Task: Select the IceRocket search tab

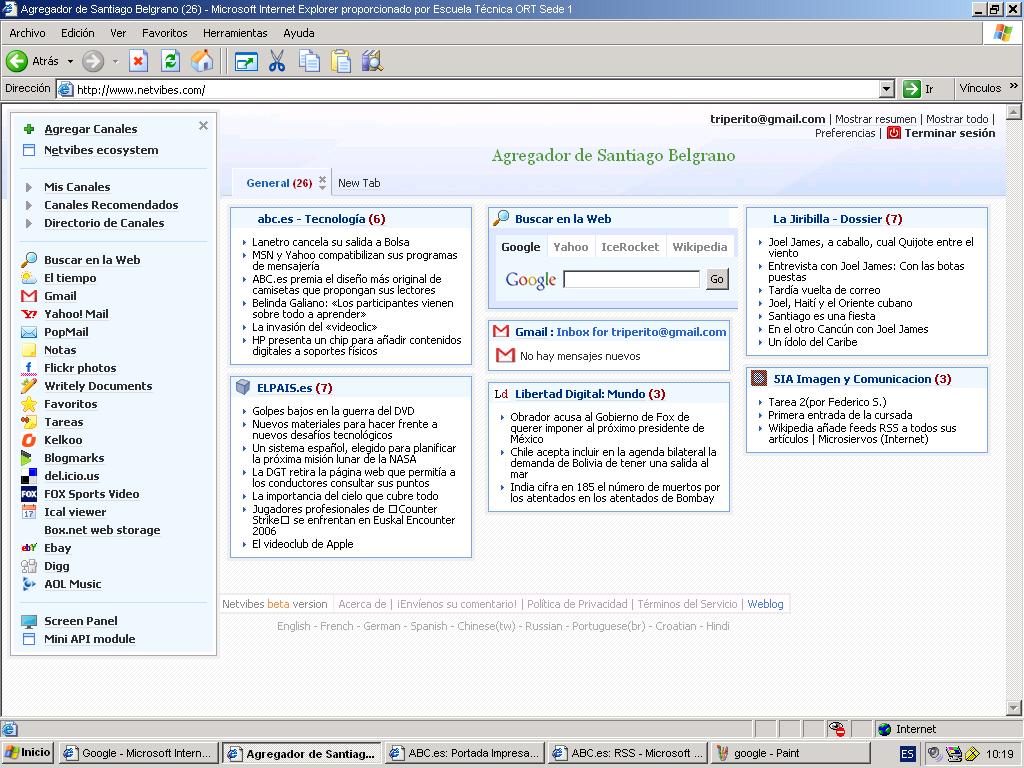Action: 630,247
